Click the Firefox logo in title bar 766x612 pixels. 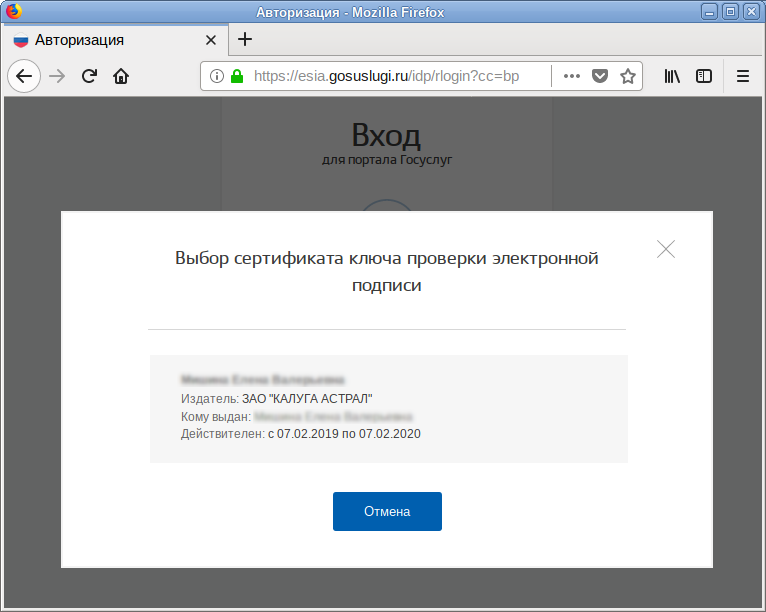pyautogui.click(x=14, y=11)
